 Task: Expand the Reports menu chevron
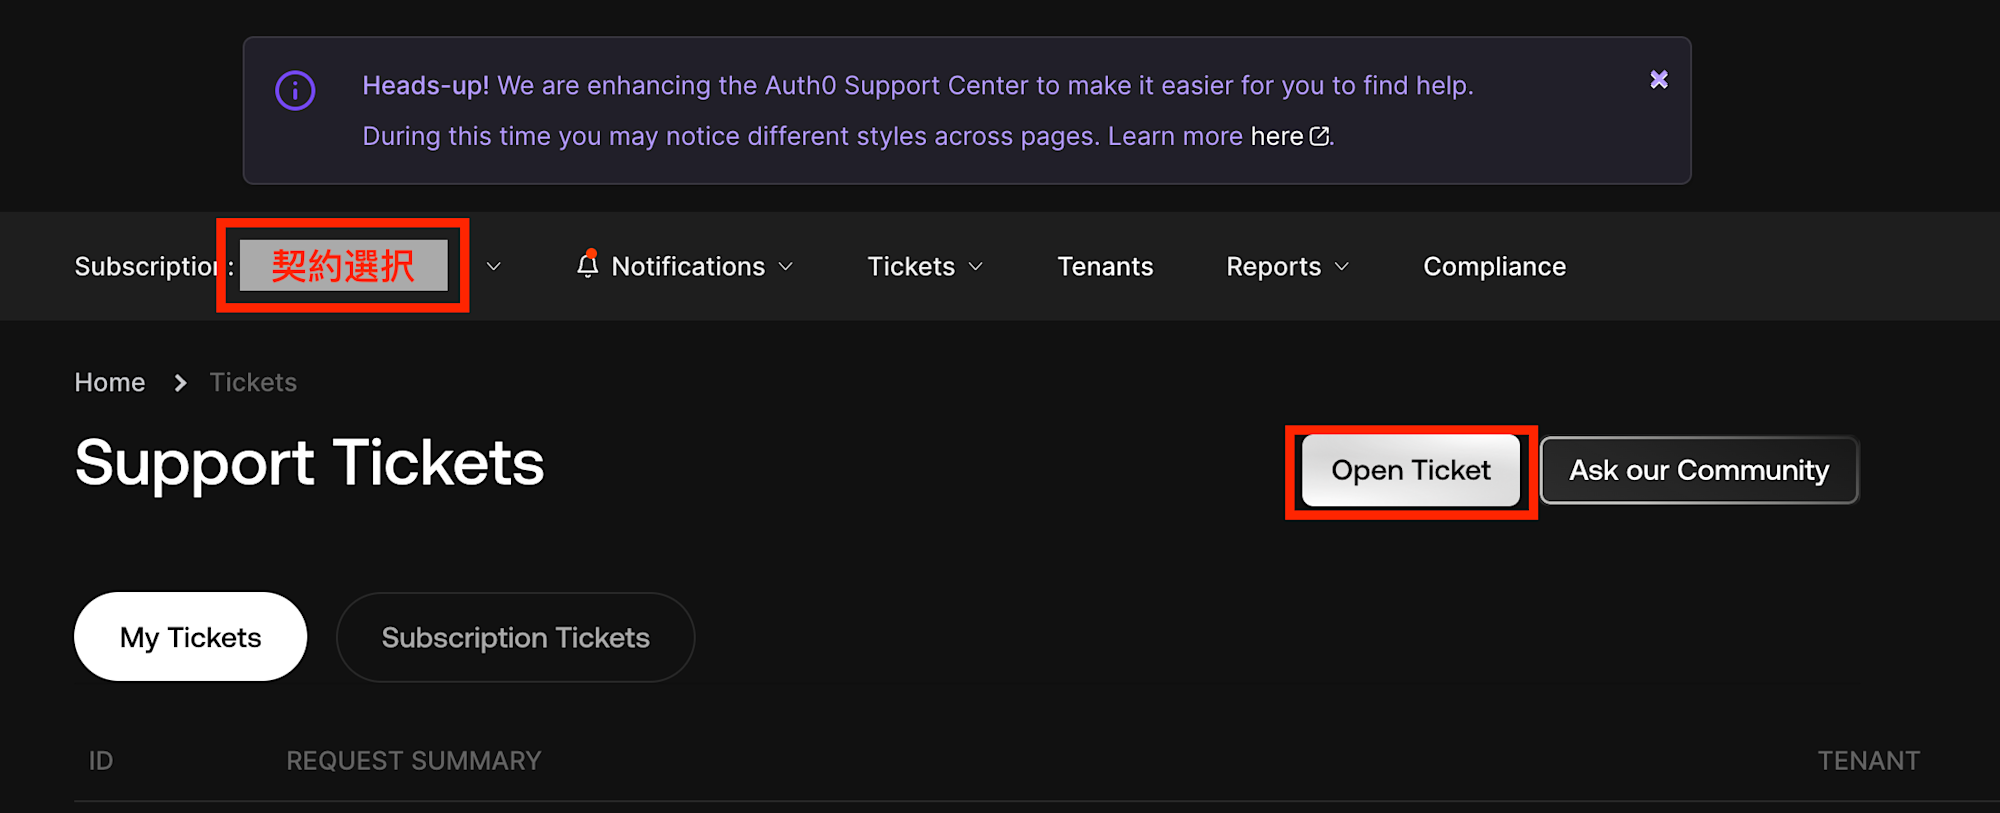point(1342,267)
